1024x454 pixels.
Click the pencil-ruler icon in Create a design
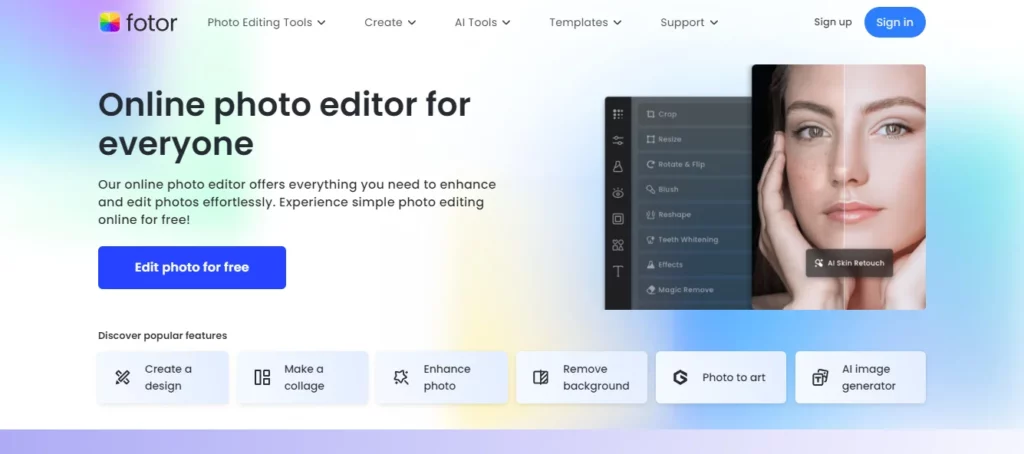[x=122, y=377]
